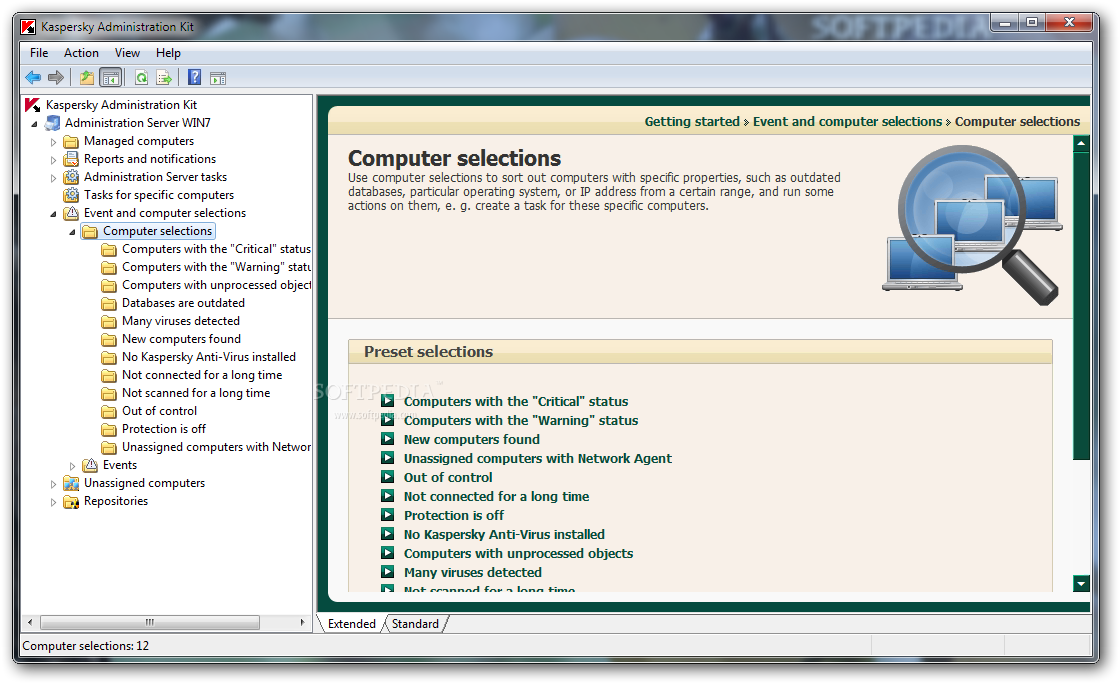Click the Repositories folder icon

(x=71, y=501)
